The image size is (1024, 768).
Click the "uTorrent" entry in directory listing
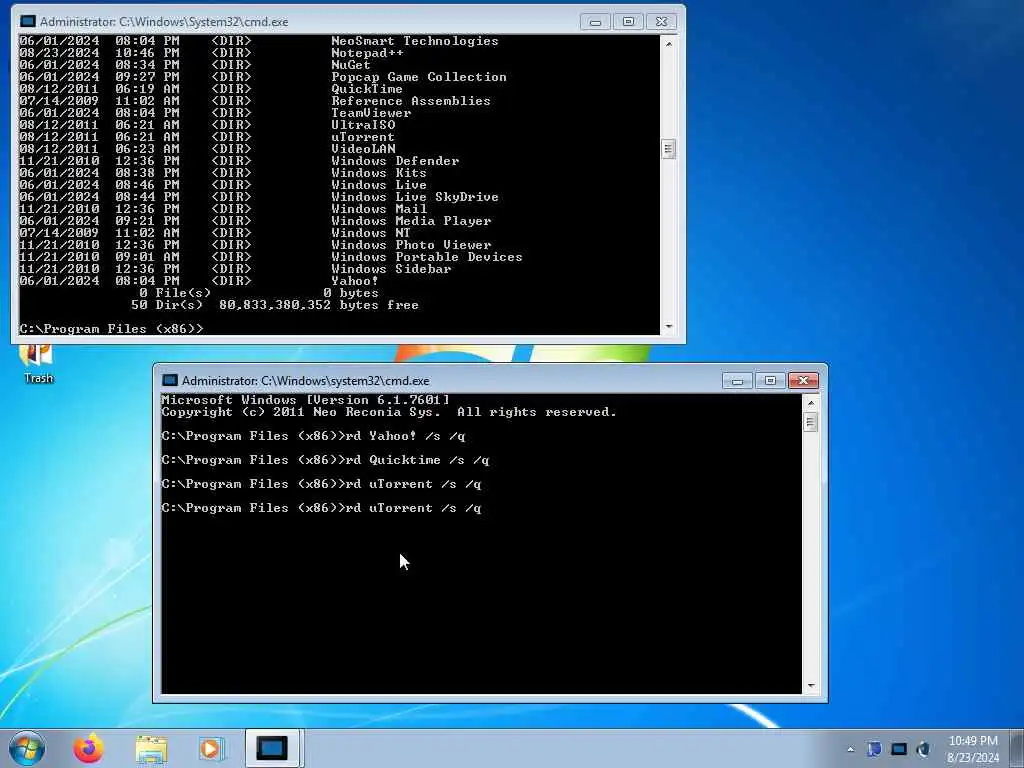pyautogui.click(x=362, y=137)
